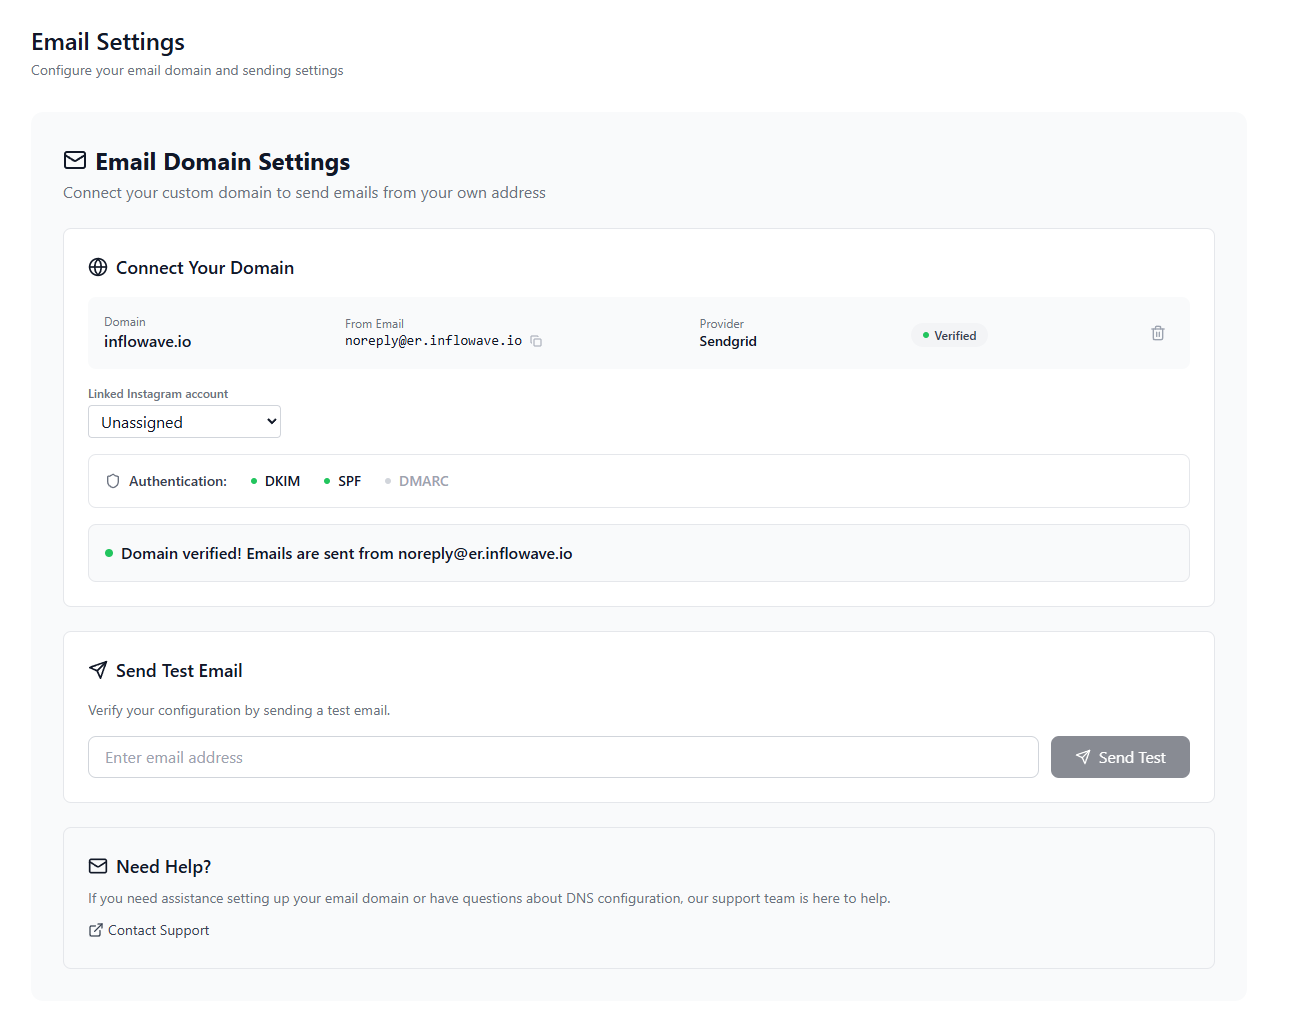
Task: Click the envelope icon beside Email Domain Settings
Action: click(x=74, y=159)
